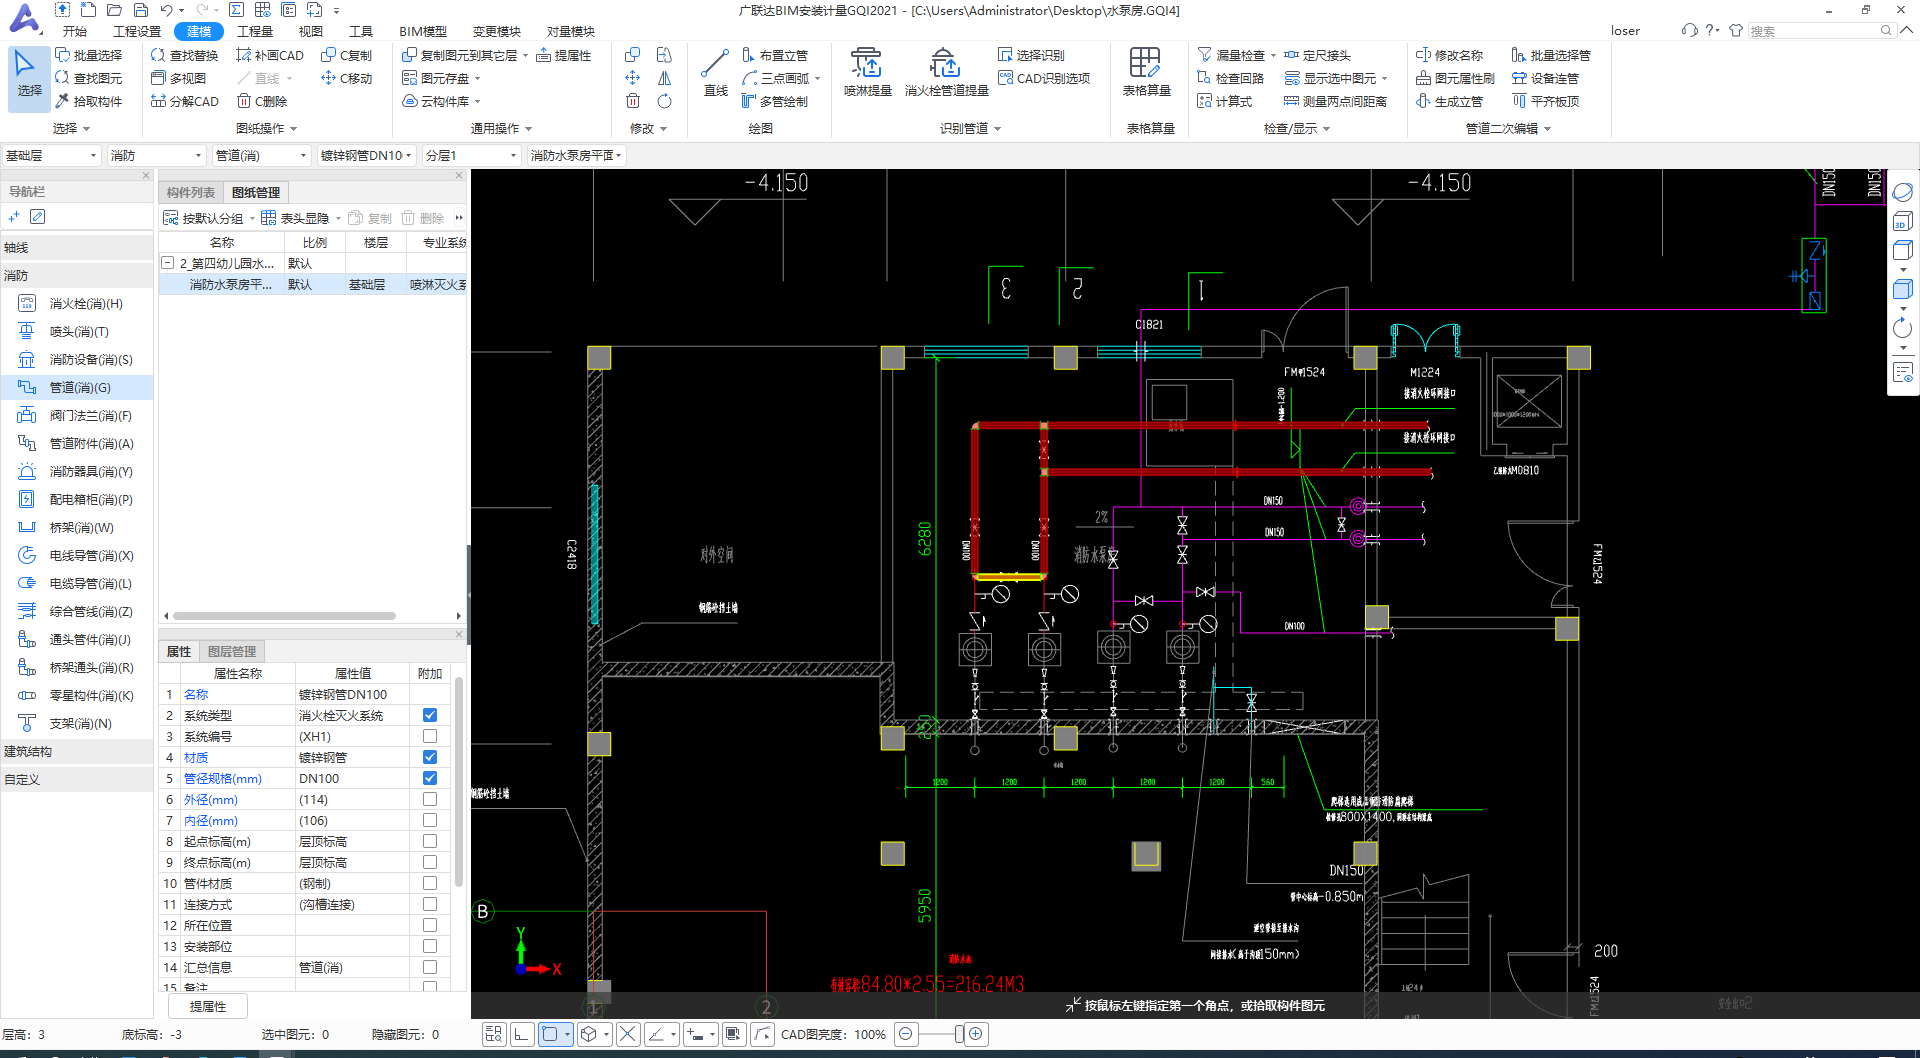1920x1058 pixels.
Task: Open the 工程量 ribbon tab
Action: point(255,31)
